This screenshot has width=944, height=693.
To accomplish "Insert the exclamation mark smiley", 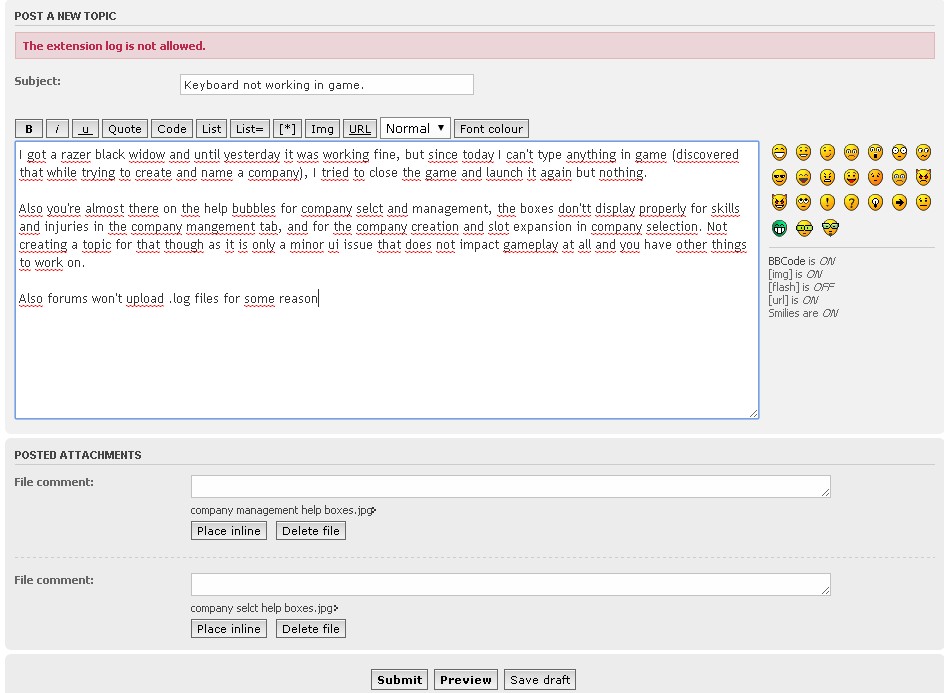I will click(828, 202).
